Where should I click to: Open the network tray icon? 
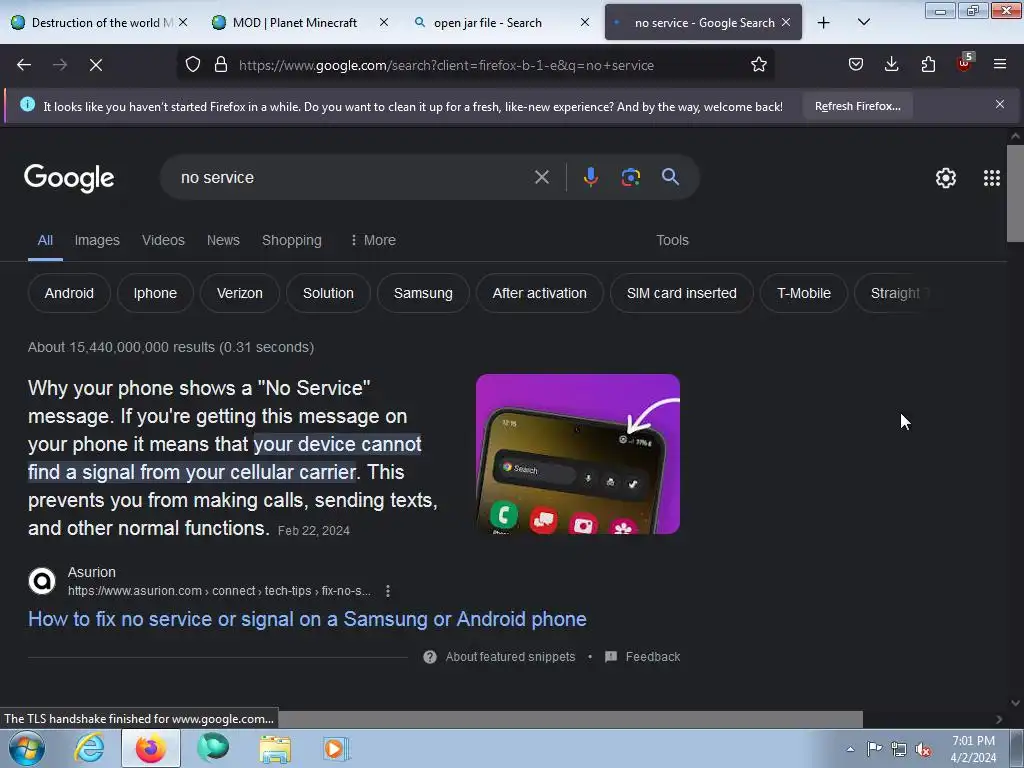point(899,750)
